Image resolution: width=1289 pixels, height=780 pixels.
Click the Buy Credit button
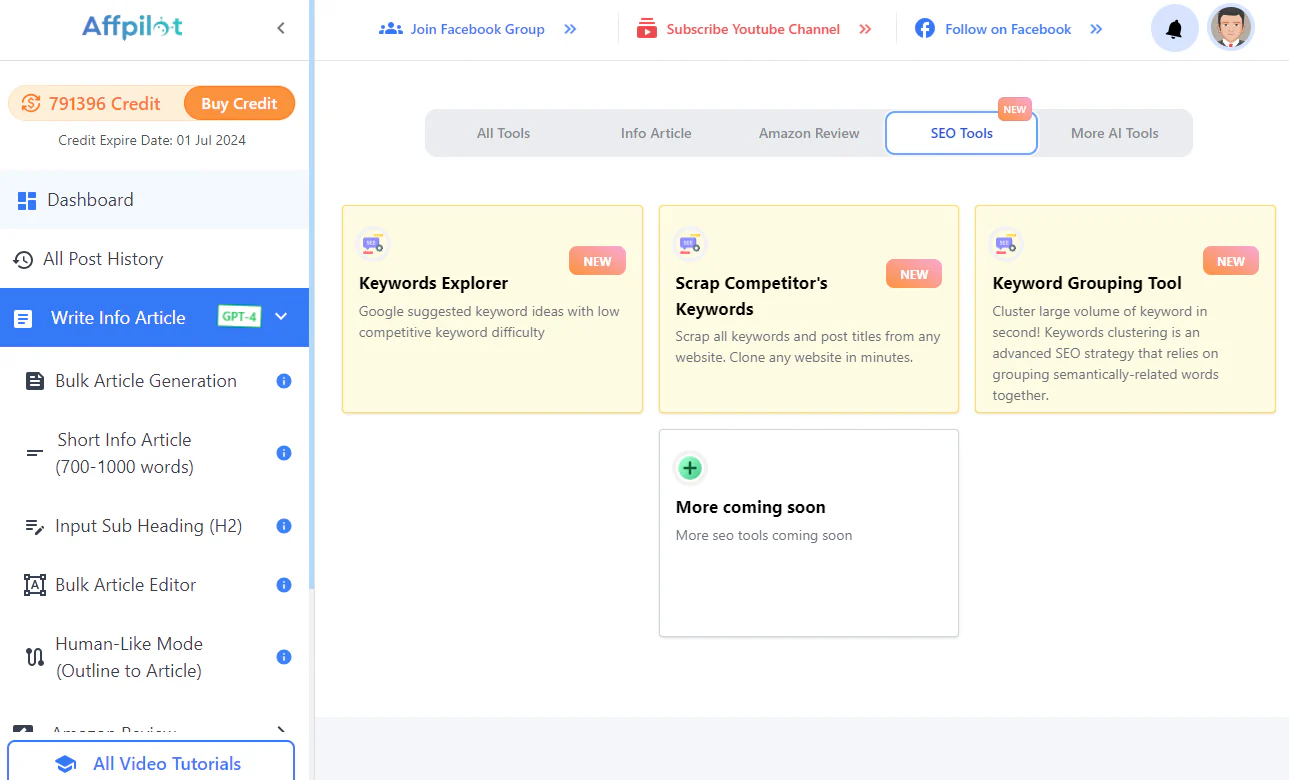239,103
